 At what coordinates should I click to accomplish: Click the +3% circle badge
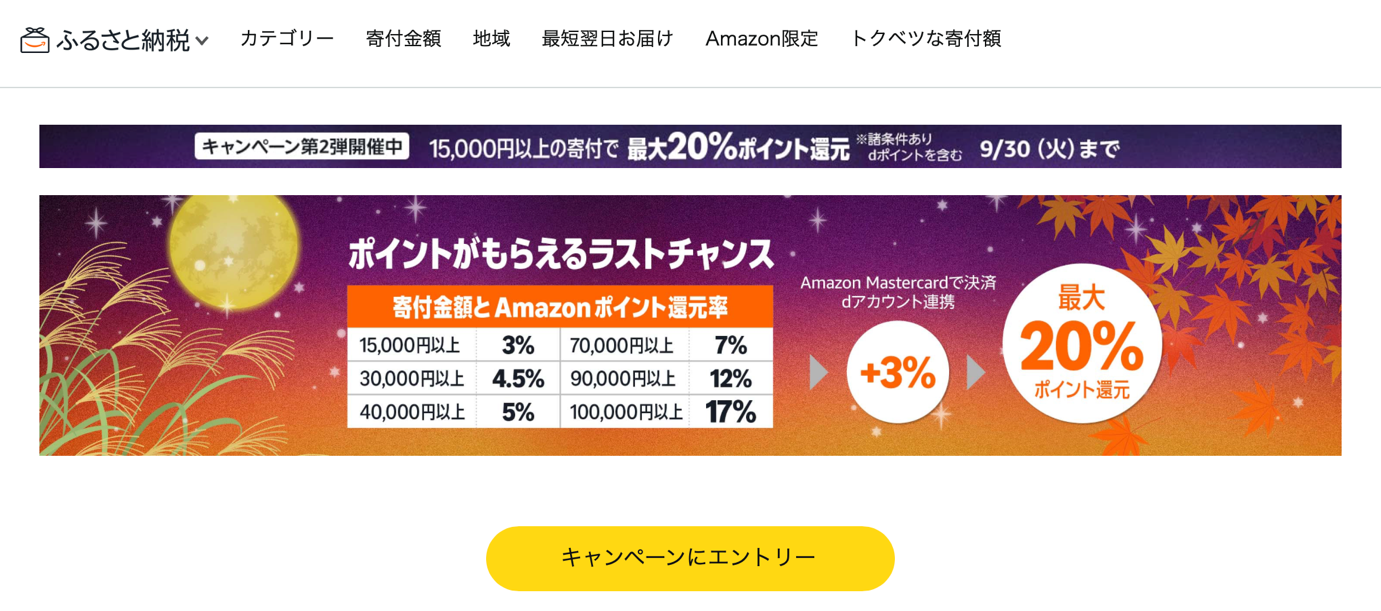[897, 373]
